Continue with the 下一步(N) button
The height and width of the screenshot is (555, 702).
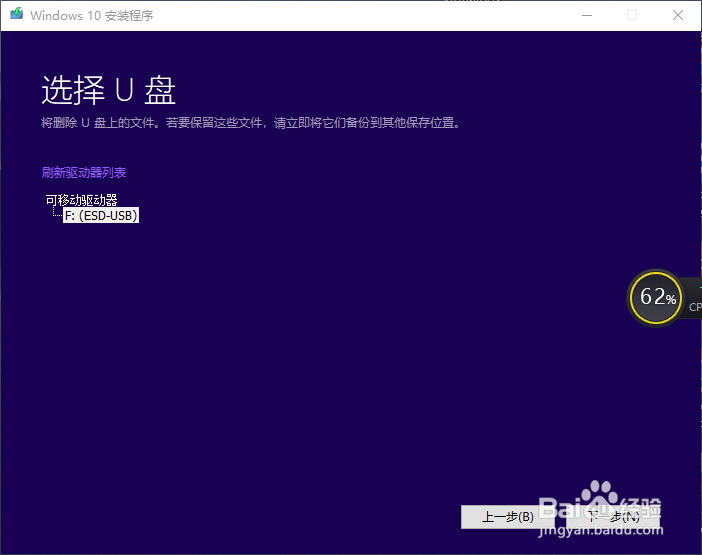(613, 517)
